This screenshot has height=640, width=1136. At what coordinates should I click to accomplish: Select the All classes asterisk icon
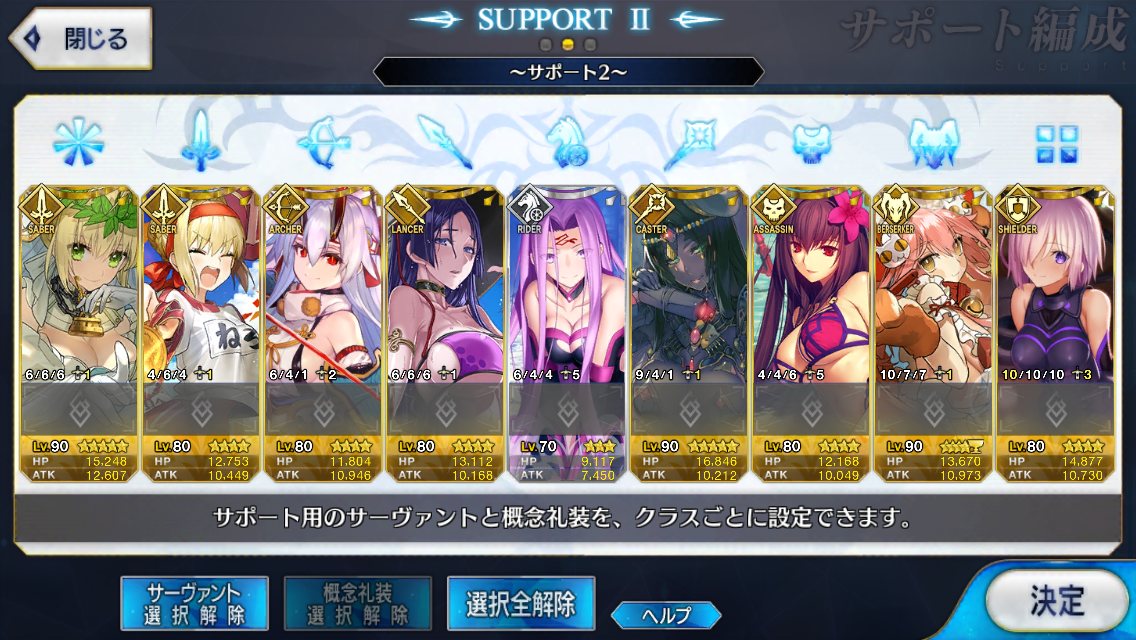coord(78,142)
